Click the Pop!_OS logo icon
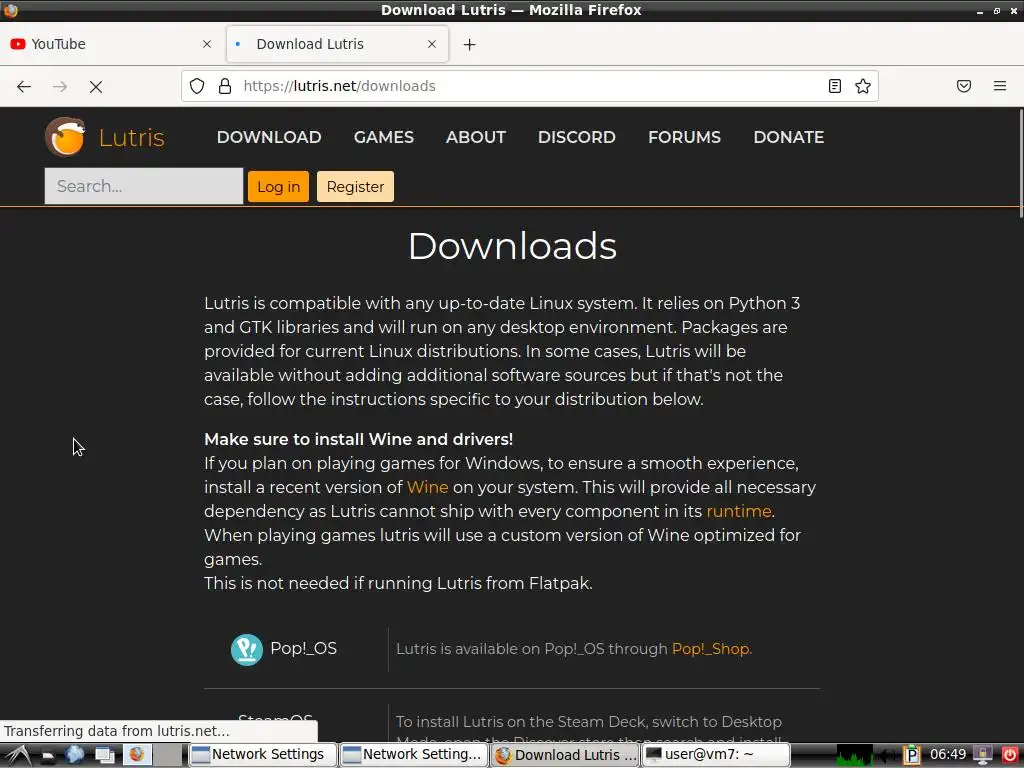Image resolution: width=1024 pixels, height=768 pixels. click(247, 650)
